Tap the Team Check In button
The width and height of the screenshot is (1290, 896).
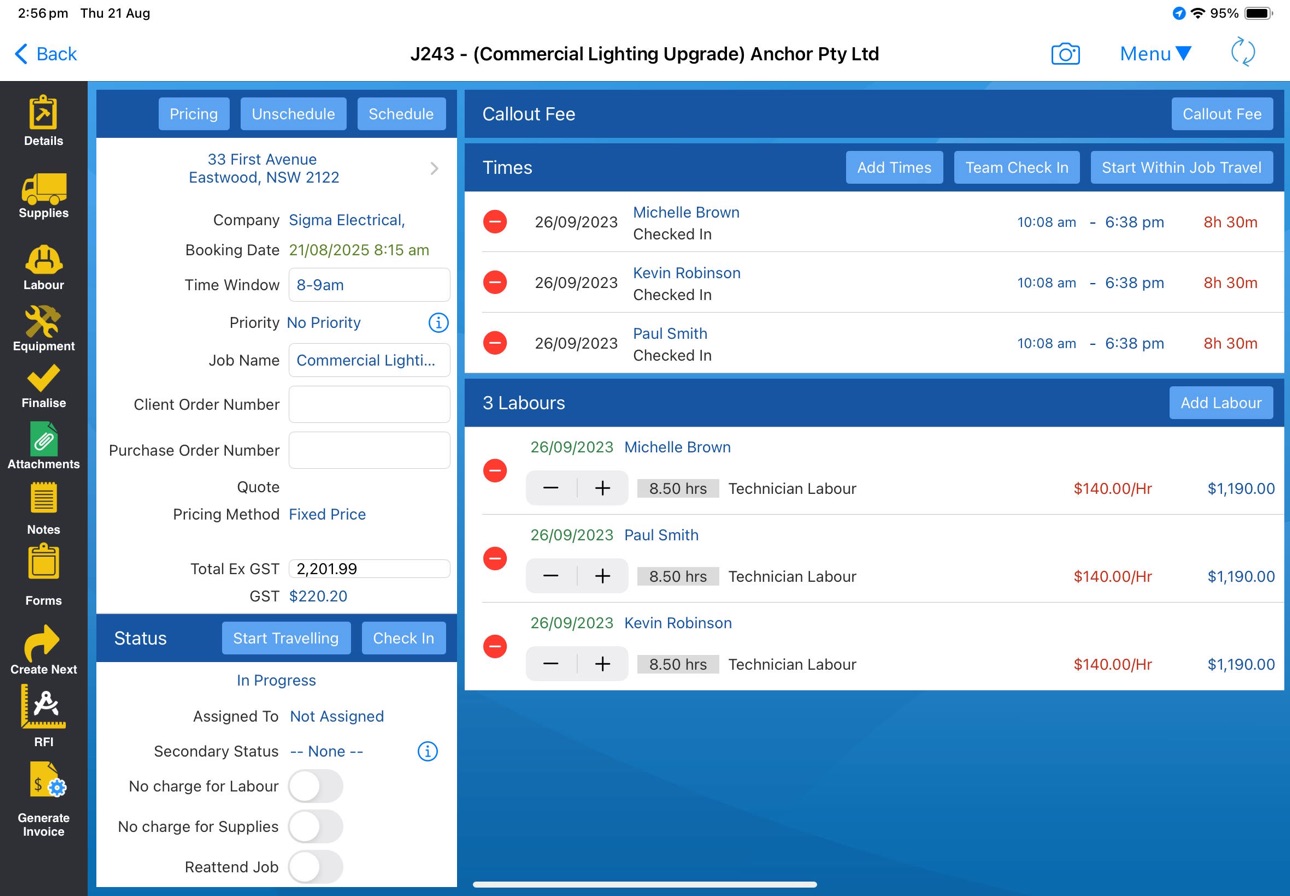[x=1016, y=168]
